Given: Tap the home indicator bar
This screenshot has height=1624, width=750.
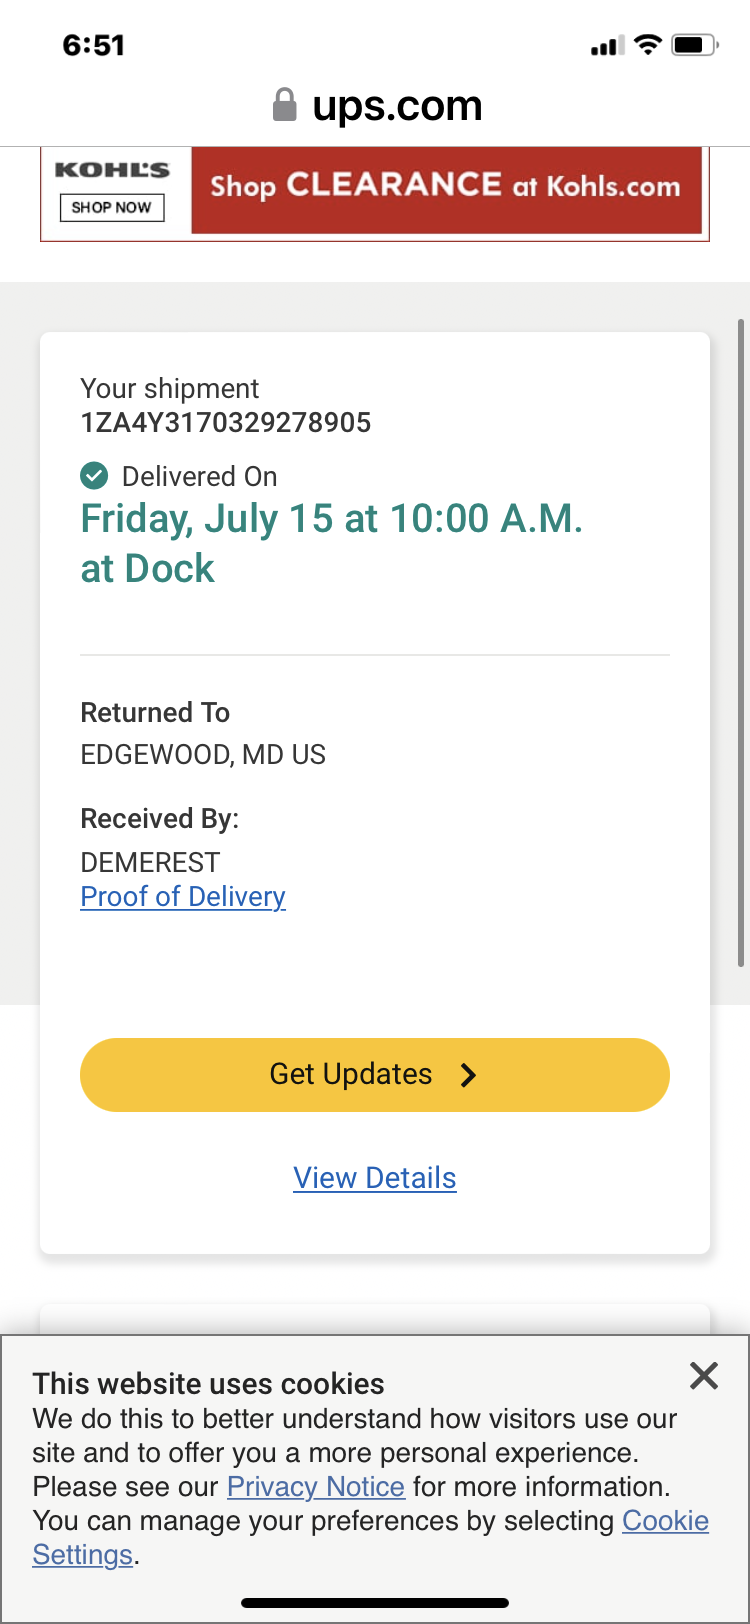Looking at the screenshot, I should [375, 1603].
